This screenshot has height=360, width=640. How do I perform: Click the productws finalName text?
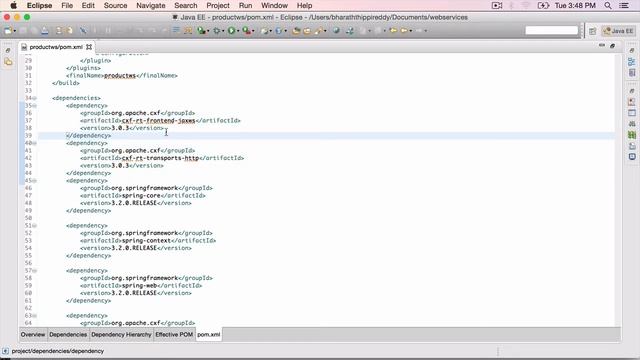(120, 76)
